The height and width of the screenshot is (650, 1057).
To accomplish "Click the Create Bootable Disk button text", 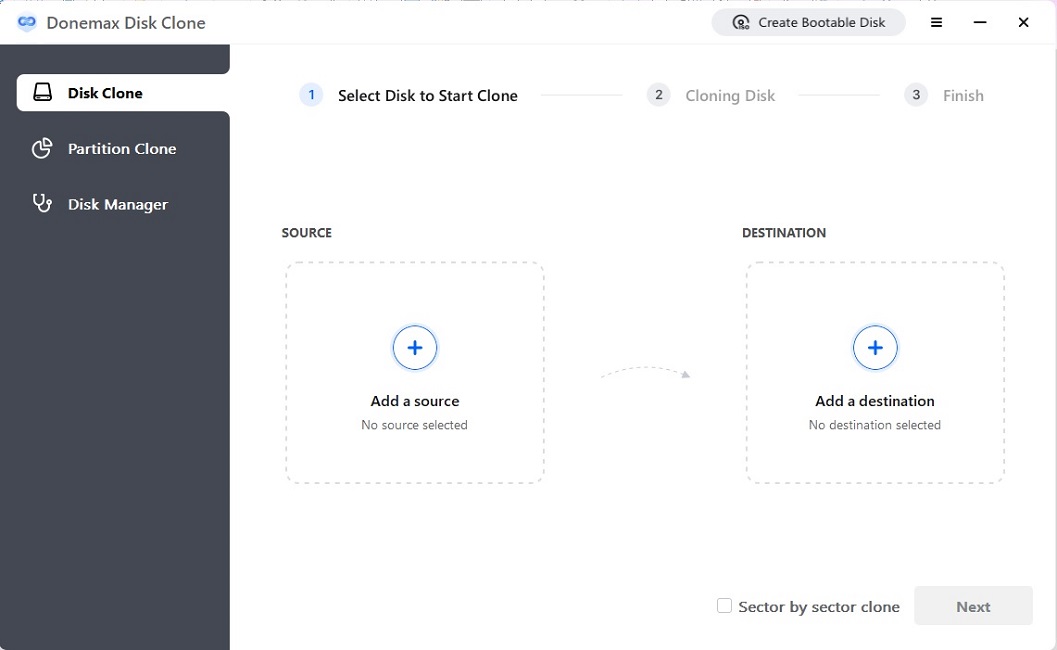I will tap(821, 22).
